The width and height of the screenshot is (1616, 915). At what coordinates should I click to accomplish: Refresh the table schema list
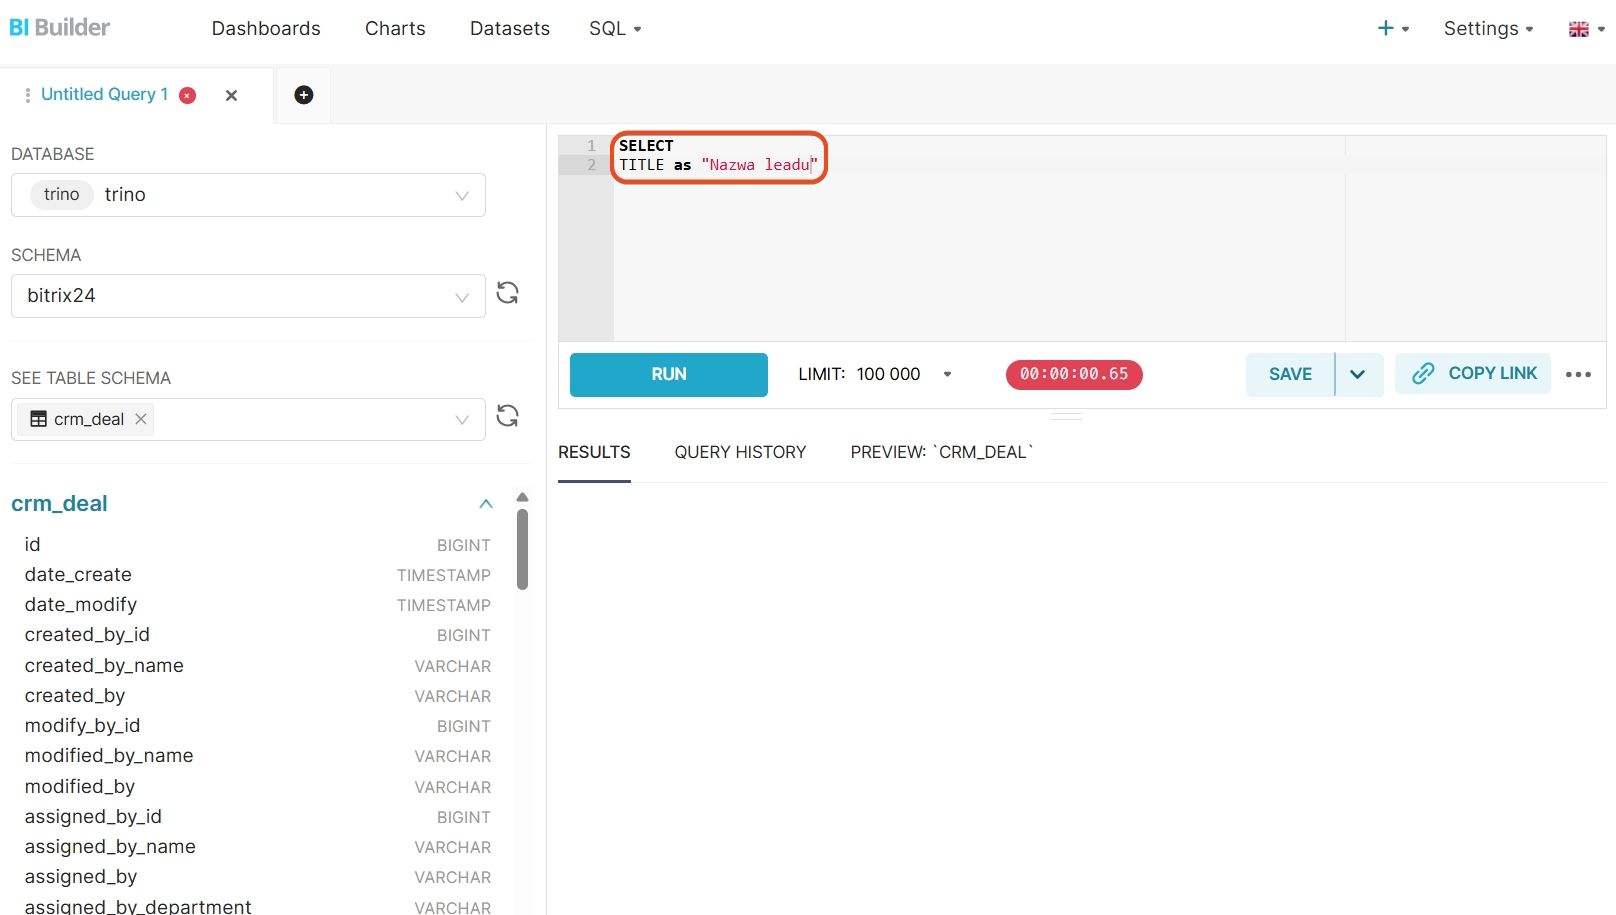(x=507, y=416)
